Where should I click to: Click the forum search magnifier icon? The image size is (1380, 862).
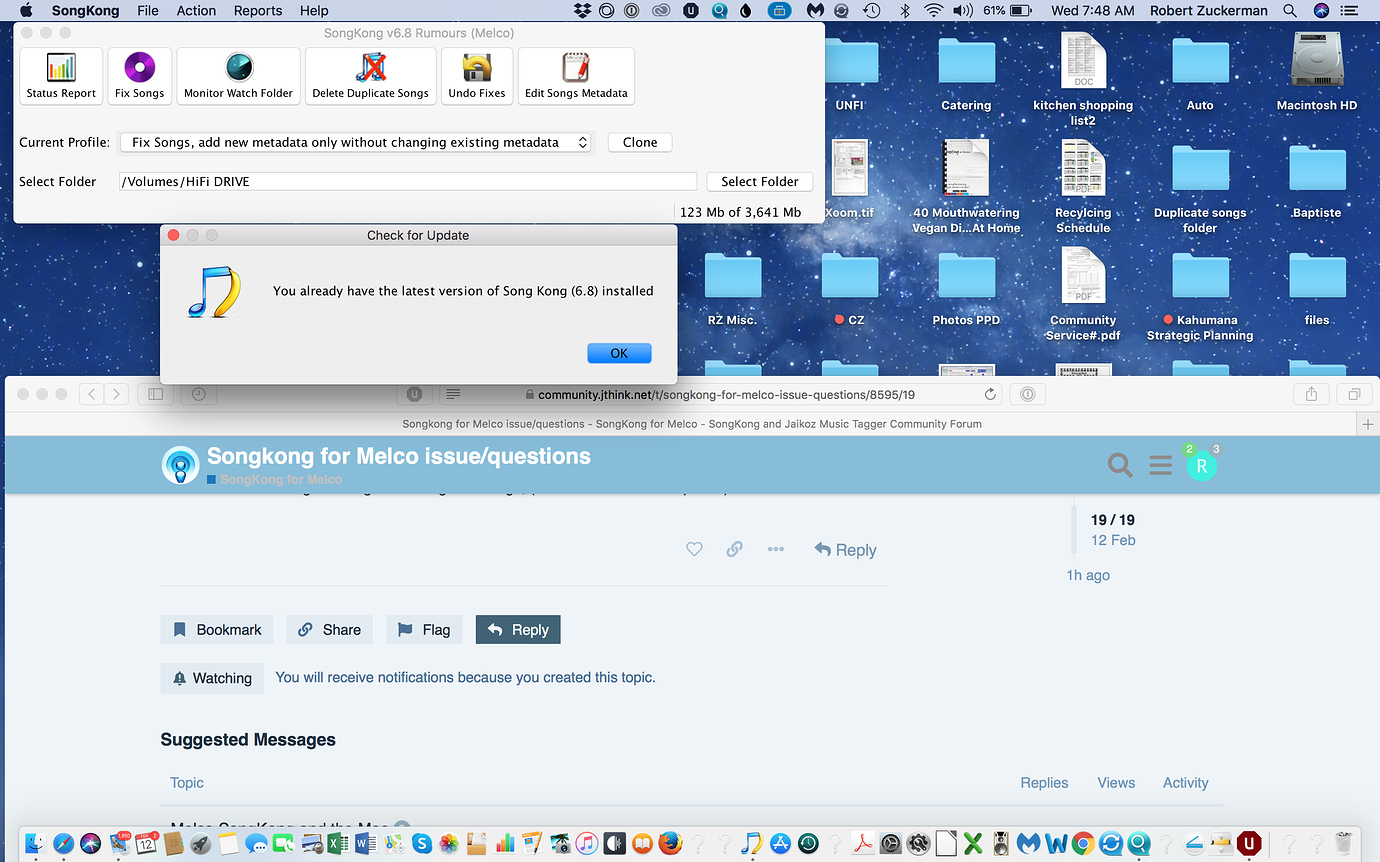[x=1120, y=464]
